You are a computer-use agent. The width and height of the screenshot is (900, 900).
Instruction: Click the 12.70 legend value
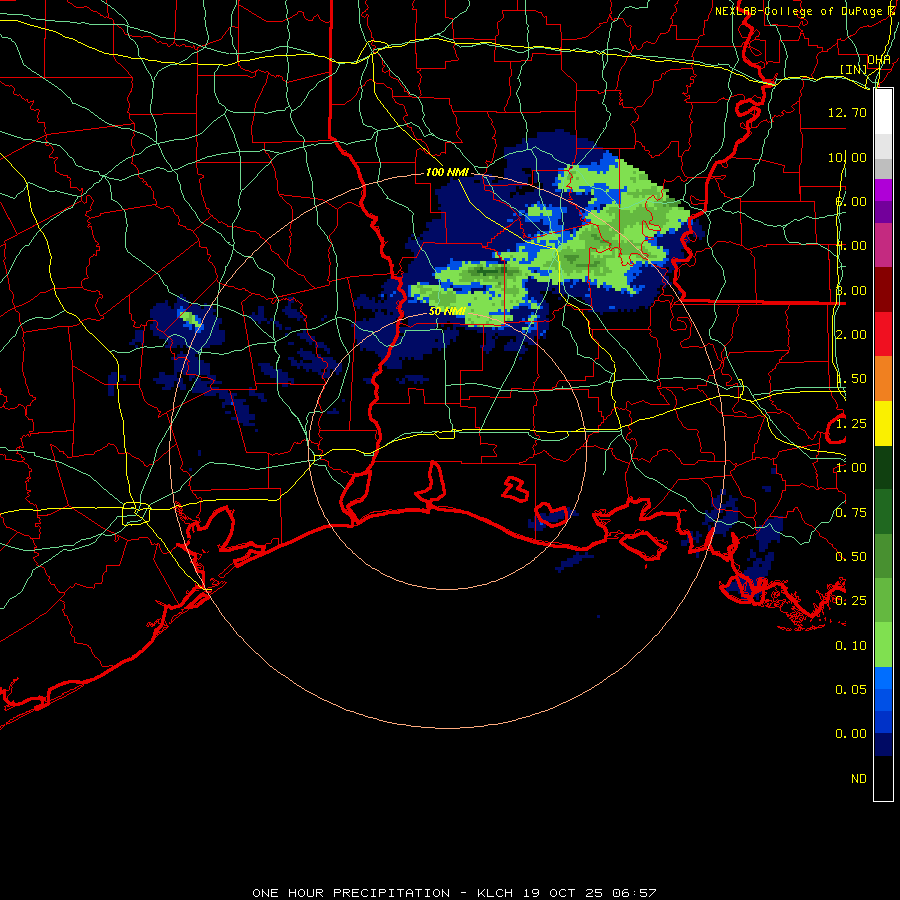pos(847,112)
